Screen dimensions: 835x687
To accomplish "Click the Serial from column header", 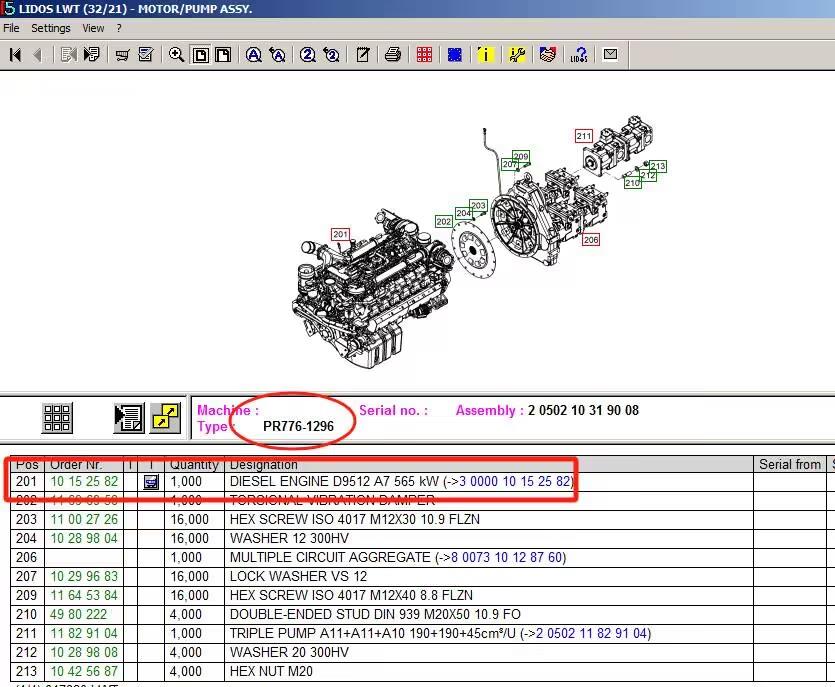I will coord(790,464).
